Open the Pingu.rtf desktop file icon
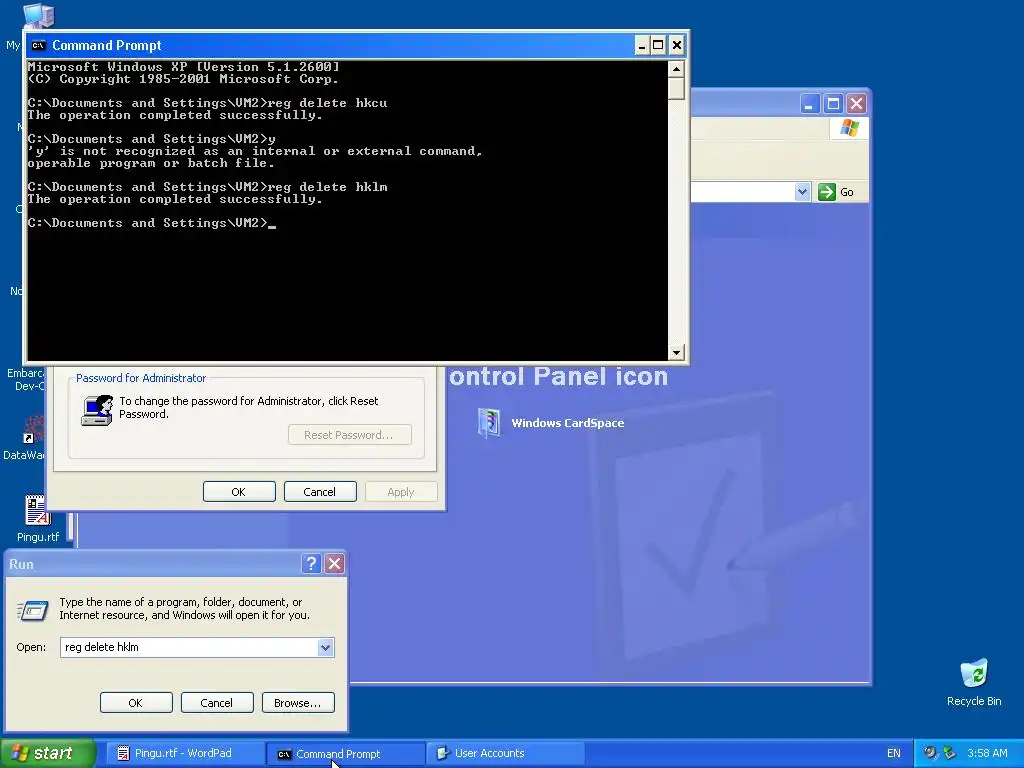The image size is (1024, 768). pos(38,510)
